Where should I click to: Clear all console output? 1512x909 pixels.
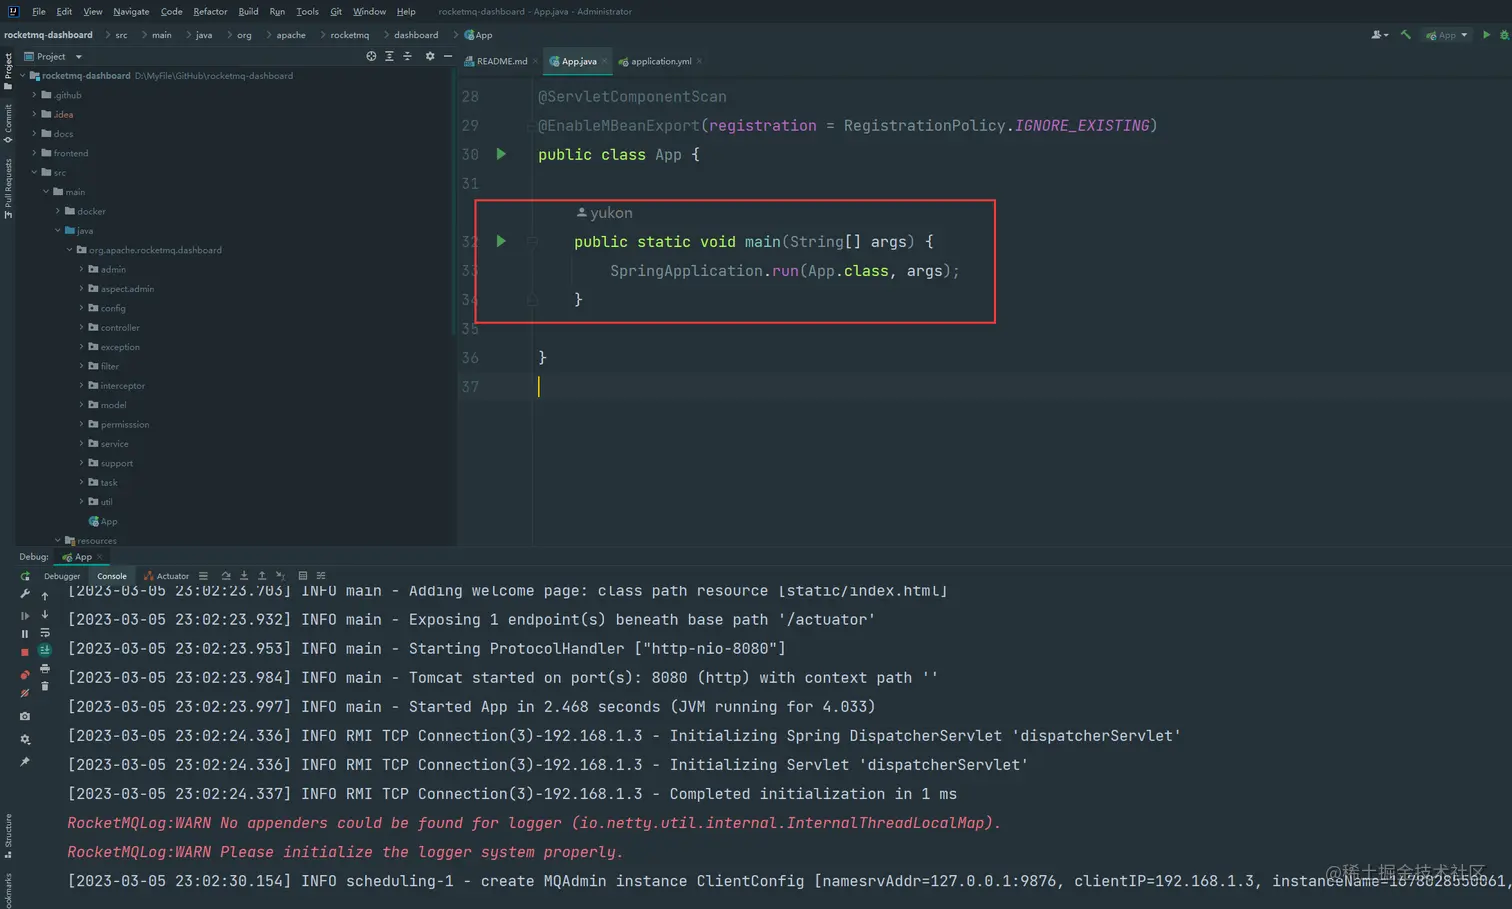[x=45, y=686]
